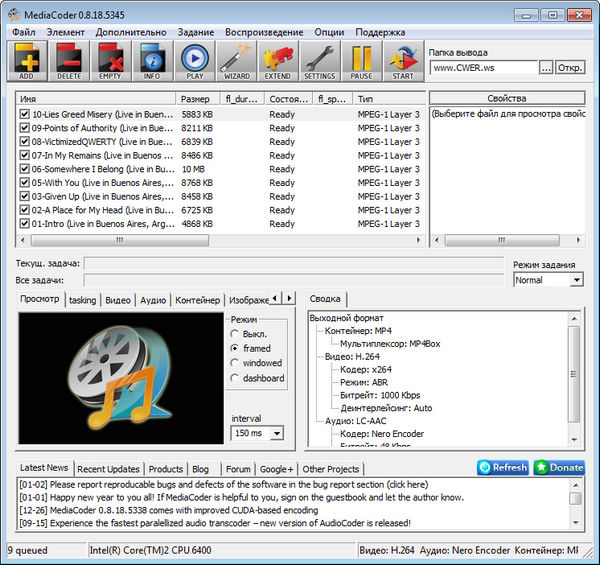Launch the WIZARD toolbar icon
This screenshot has width=600, height=565.
pos(236,62)
